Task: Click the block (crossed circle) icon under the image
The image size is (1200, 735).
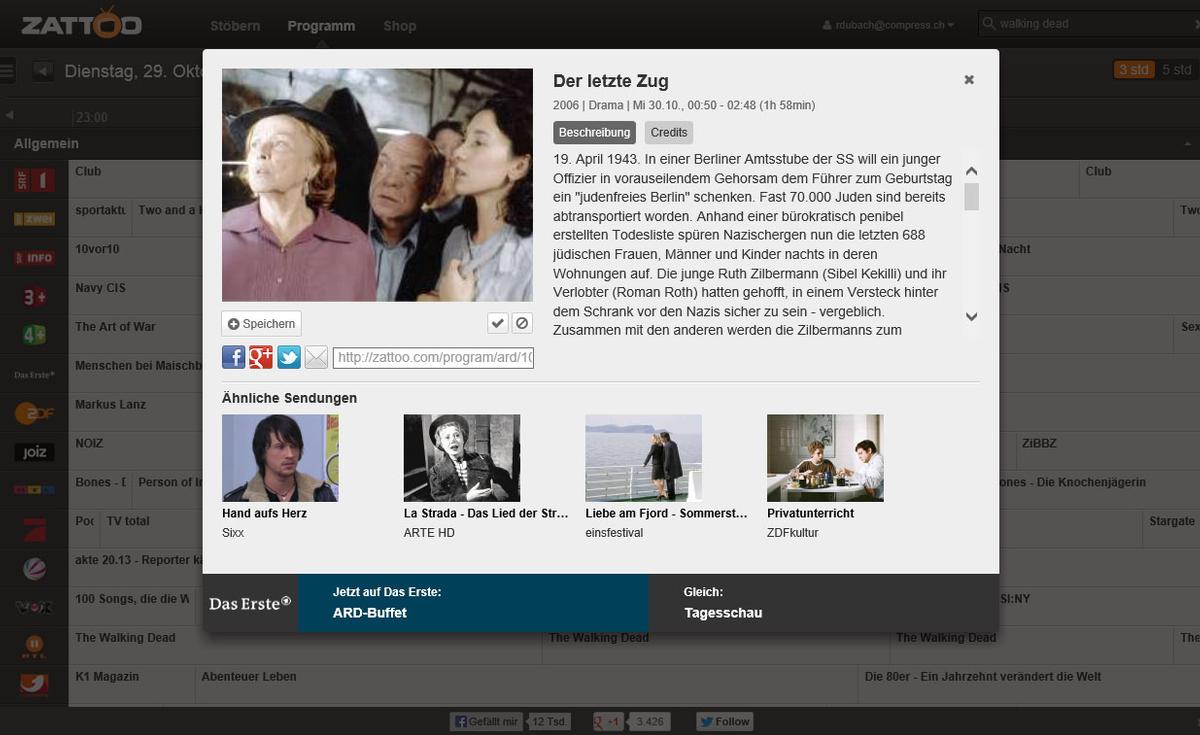Action: tap(522, 322)
